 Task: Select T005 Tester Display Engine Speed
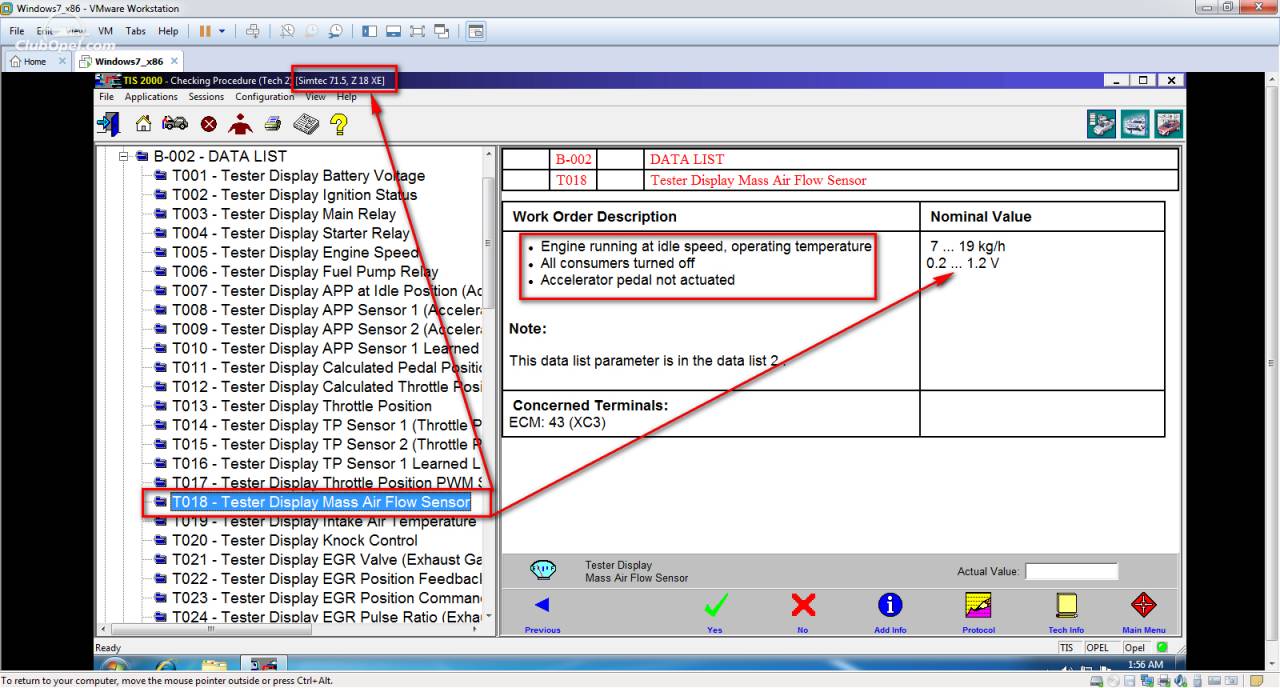(296, 252)
